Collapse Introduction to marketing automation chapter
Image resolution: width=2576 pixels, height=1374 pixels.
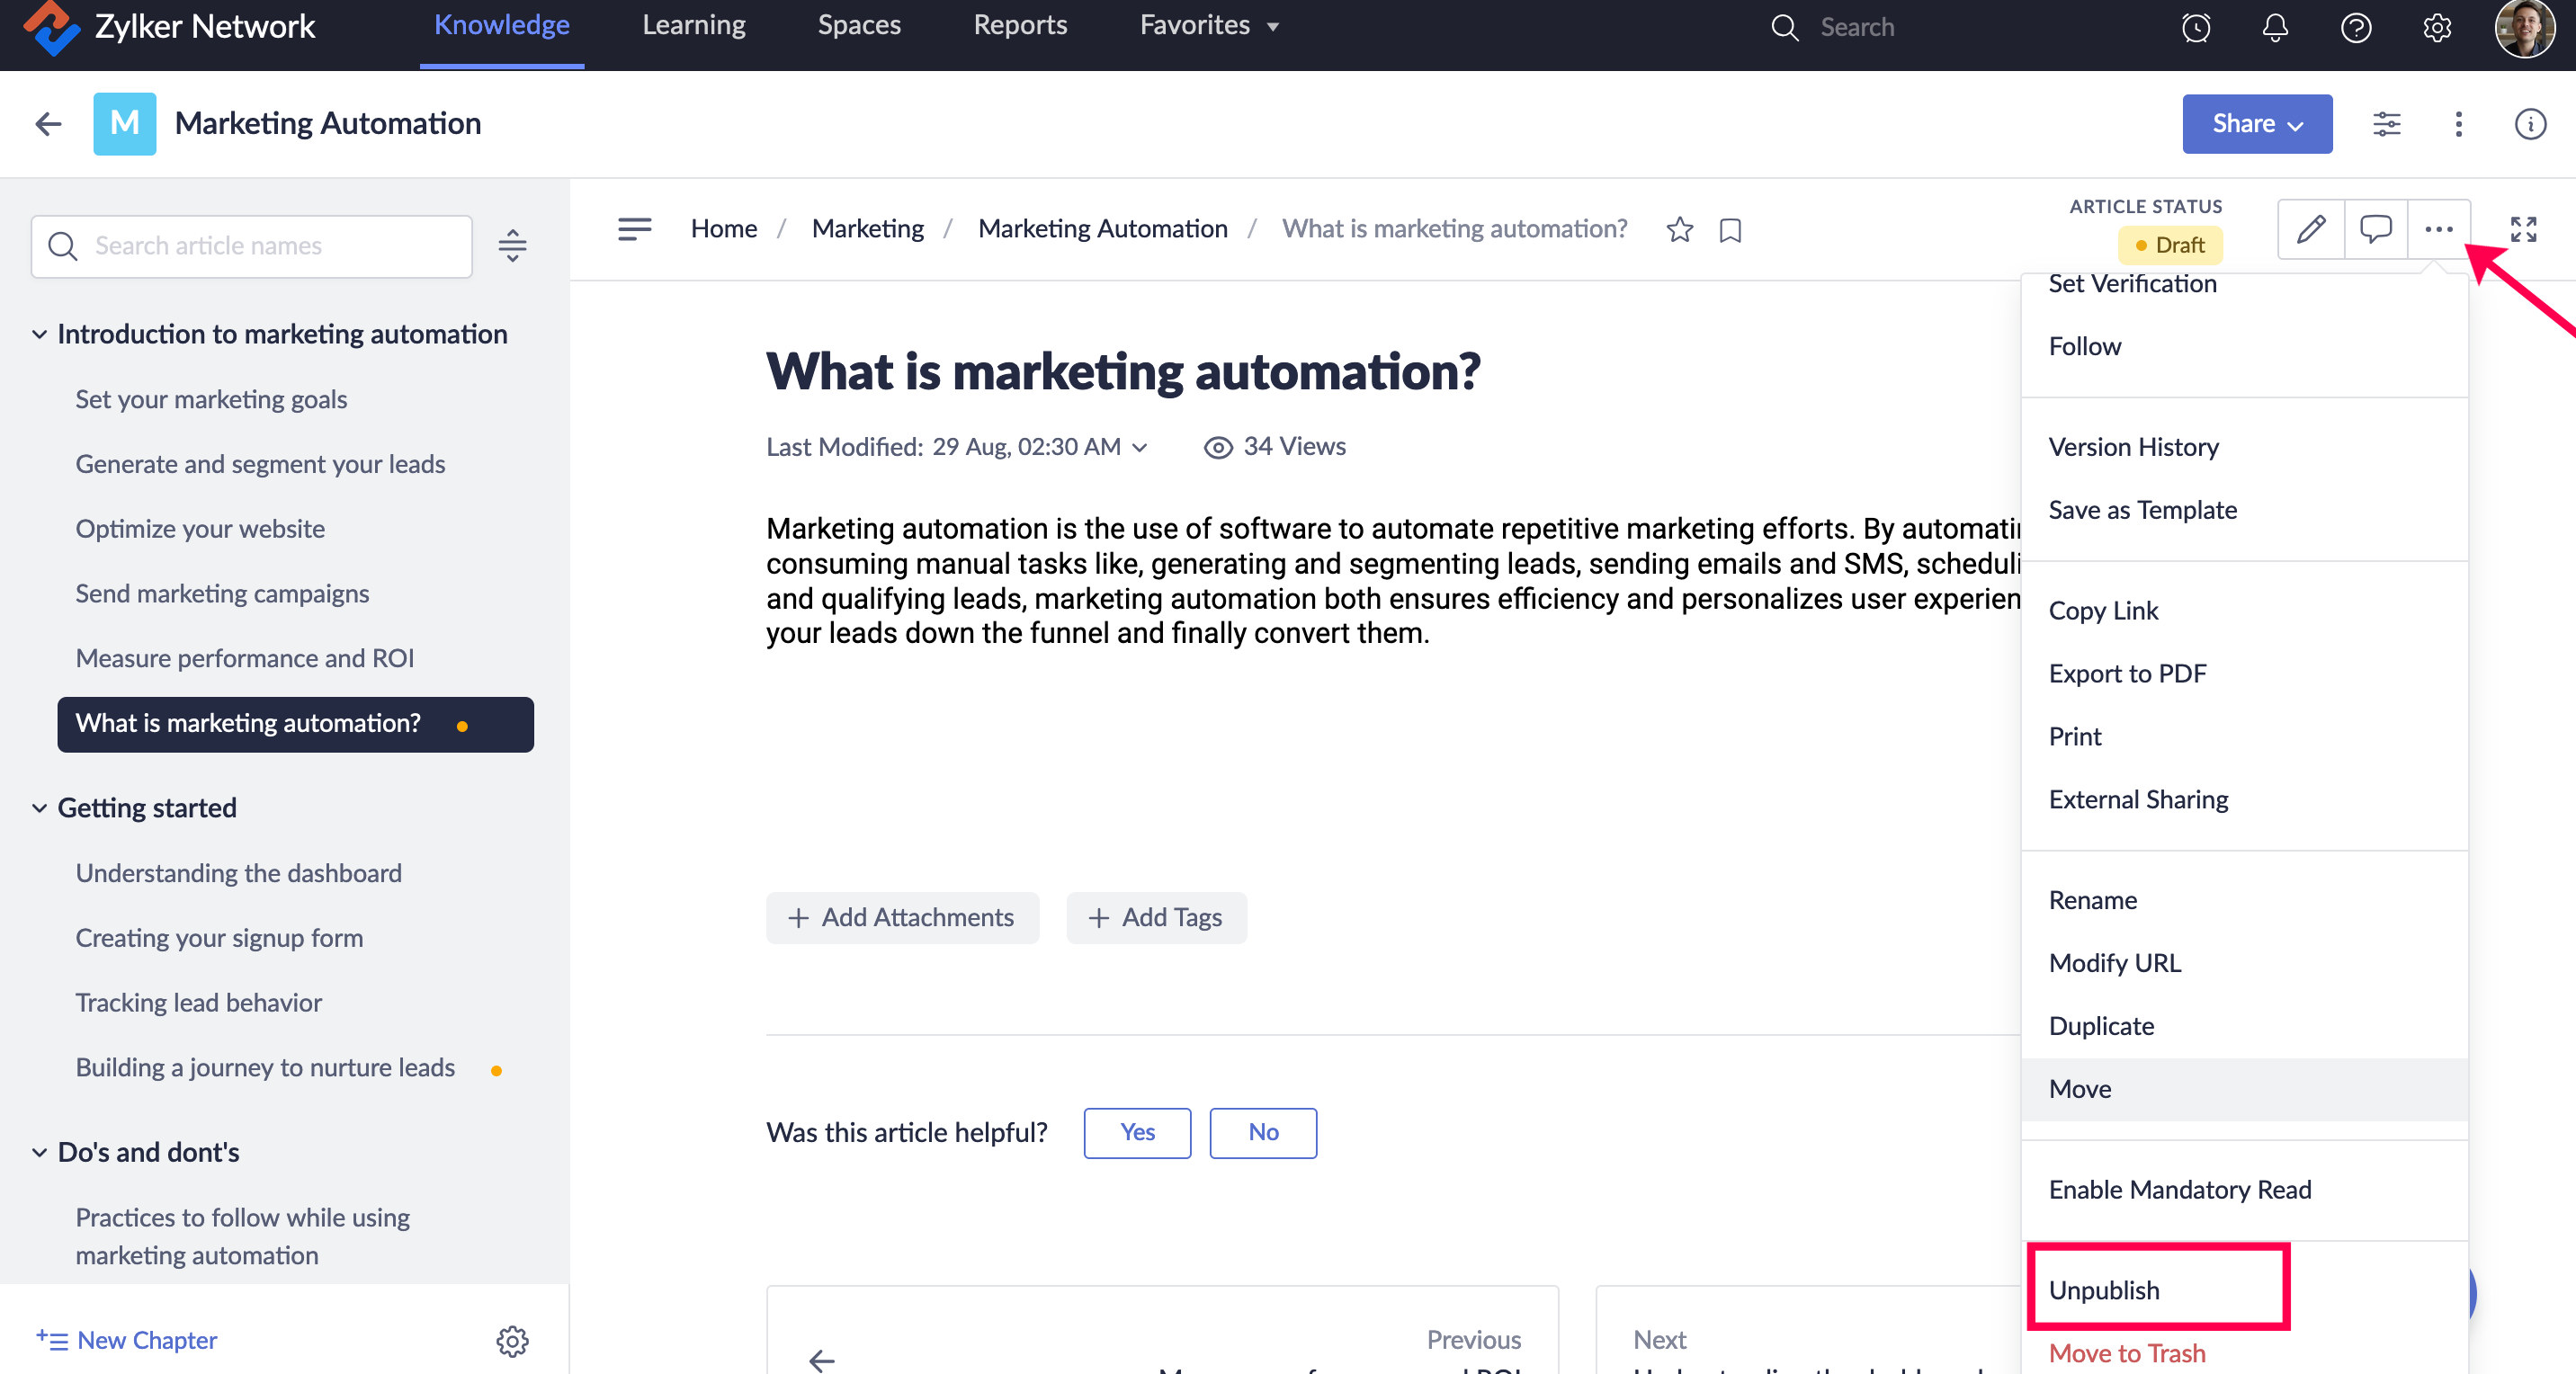click(39, 334)
